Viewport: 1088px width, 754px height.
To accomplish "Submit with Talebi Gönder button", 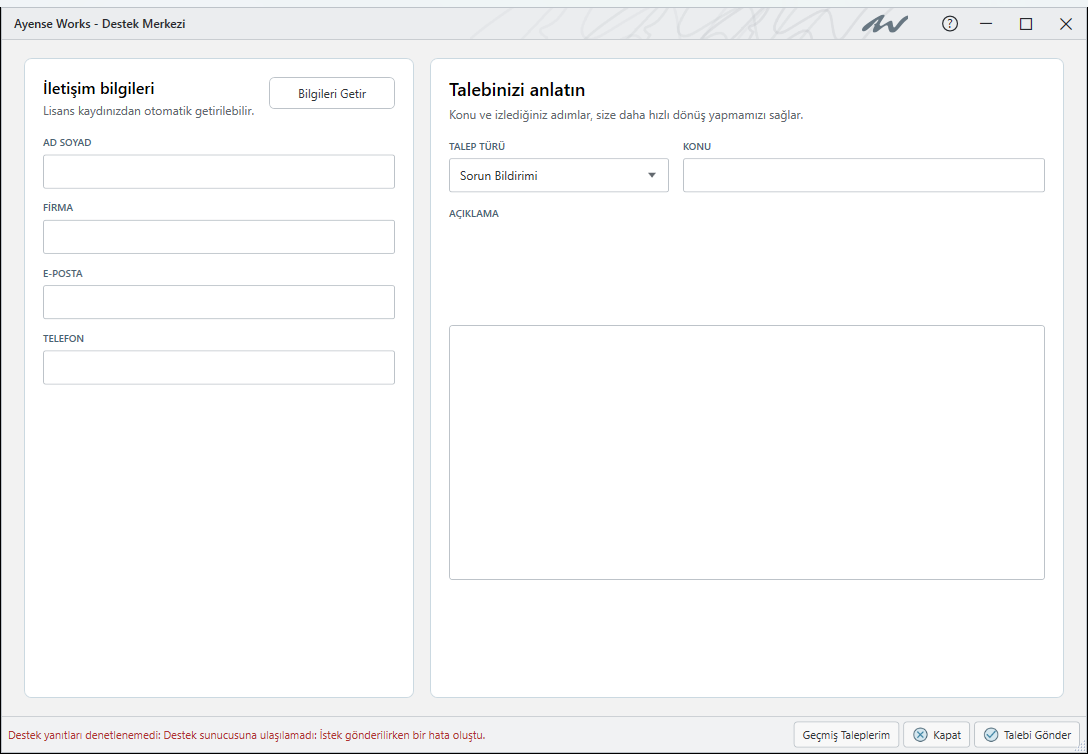I will click(x=1027, y=735).
